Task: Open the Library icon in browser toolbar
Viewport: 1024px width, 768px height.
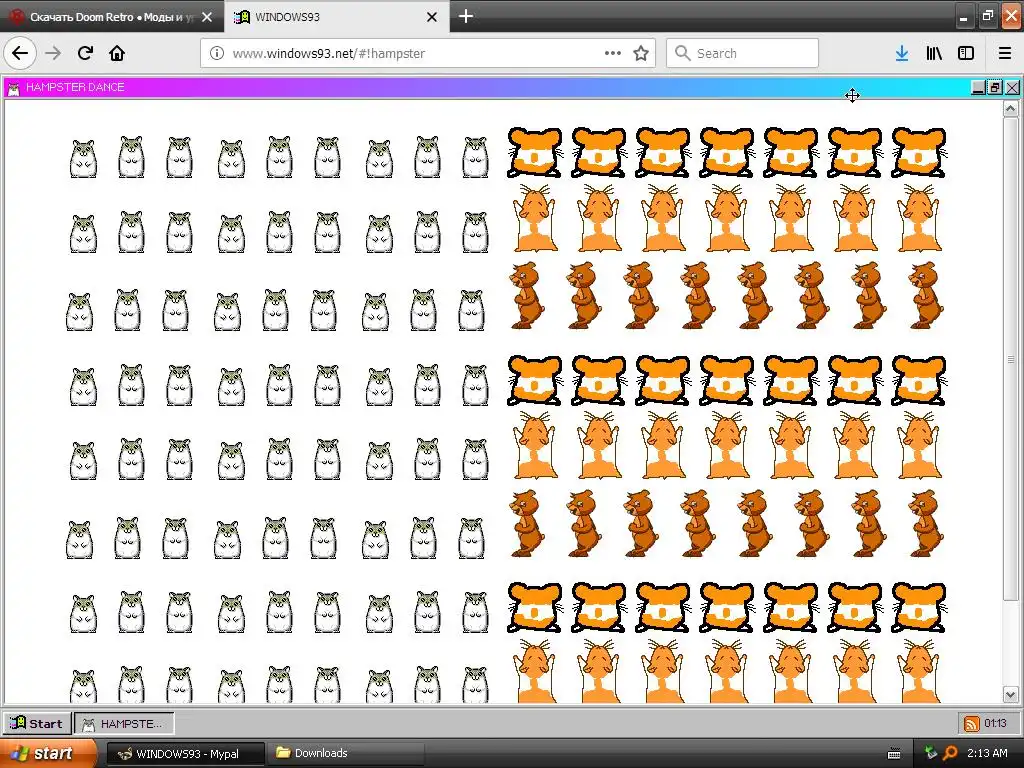Action: (934, 53)
